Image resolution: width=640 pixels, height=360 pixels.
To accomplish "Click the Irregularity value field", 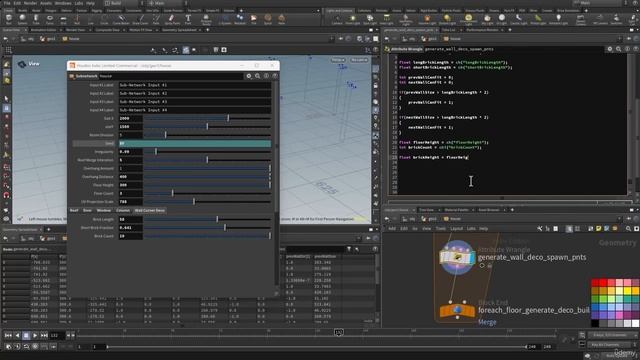I will (130, 151).
